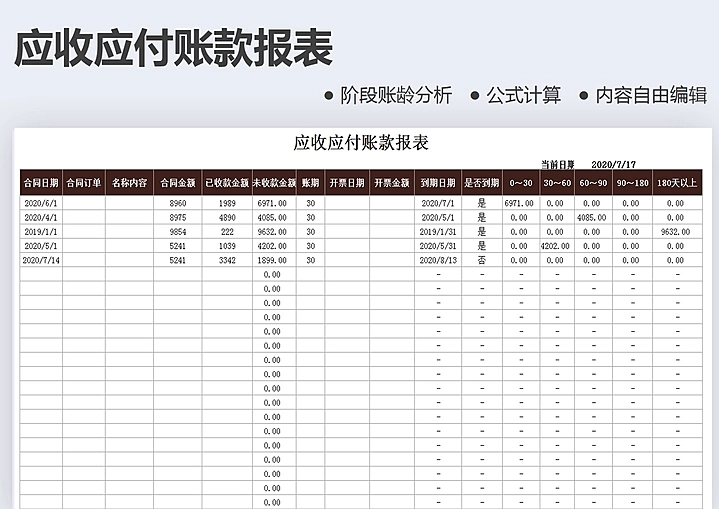Select the unreceived amount cell 9632.00 in 未收款金额
This screenshot has width=719, height=509.
point(272,231)
